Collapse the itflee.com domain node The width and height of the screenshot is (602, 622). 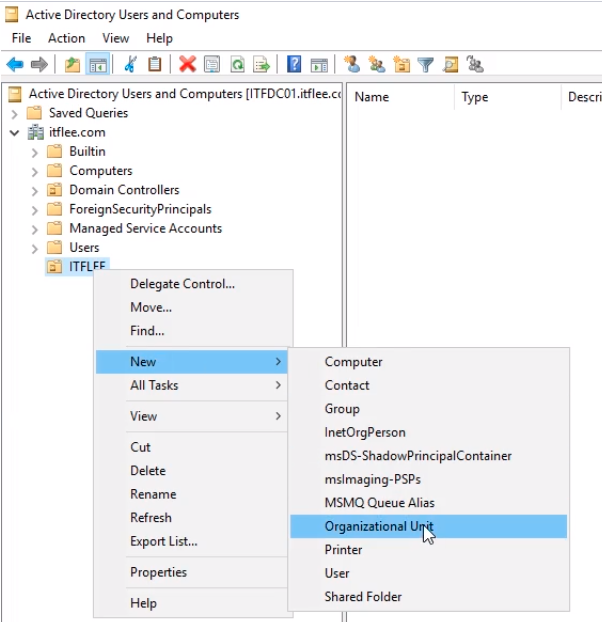click(15, 132)
